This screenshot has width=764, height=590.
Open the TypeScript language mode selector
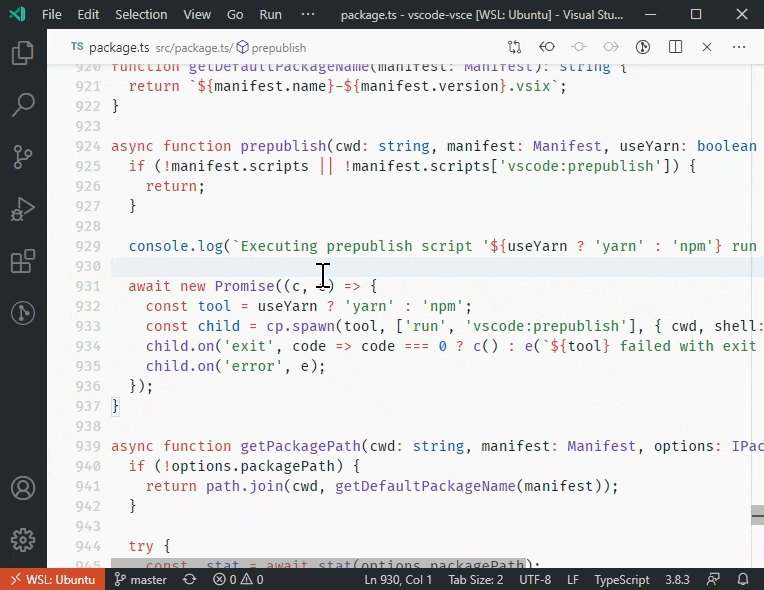click(622, 579)
